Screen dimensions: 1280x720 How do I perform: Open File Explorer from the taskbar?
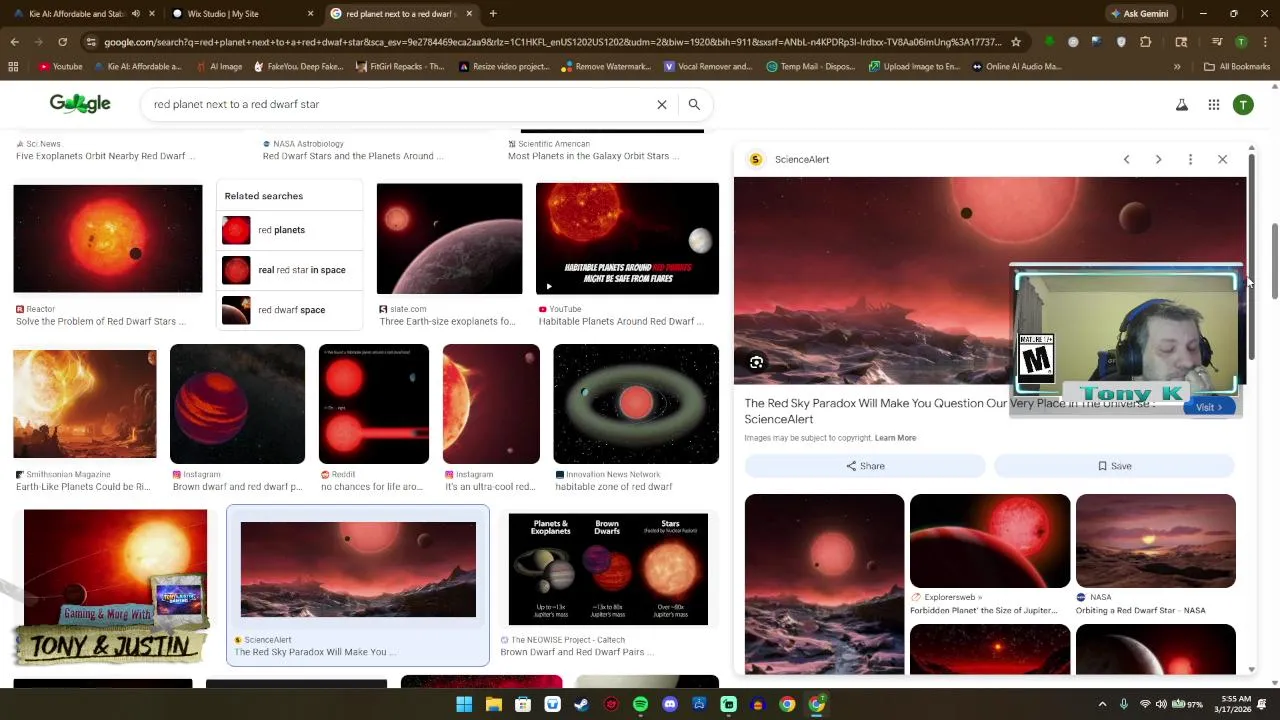[x=493, y=704]
